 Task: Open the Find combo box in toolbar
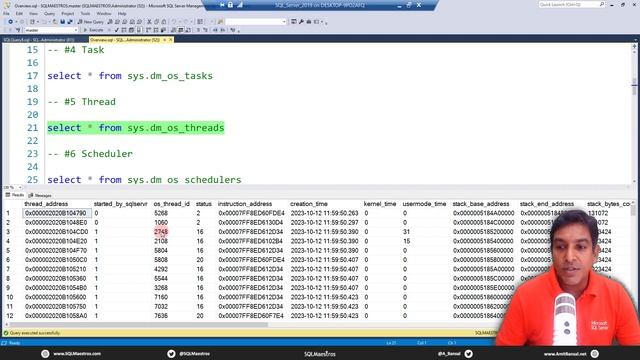point(256,22)
